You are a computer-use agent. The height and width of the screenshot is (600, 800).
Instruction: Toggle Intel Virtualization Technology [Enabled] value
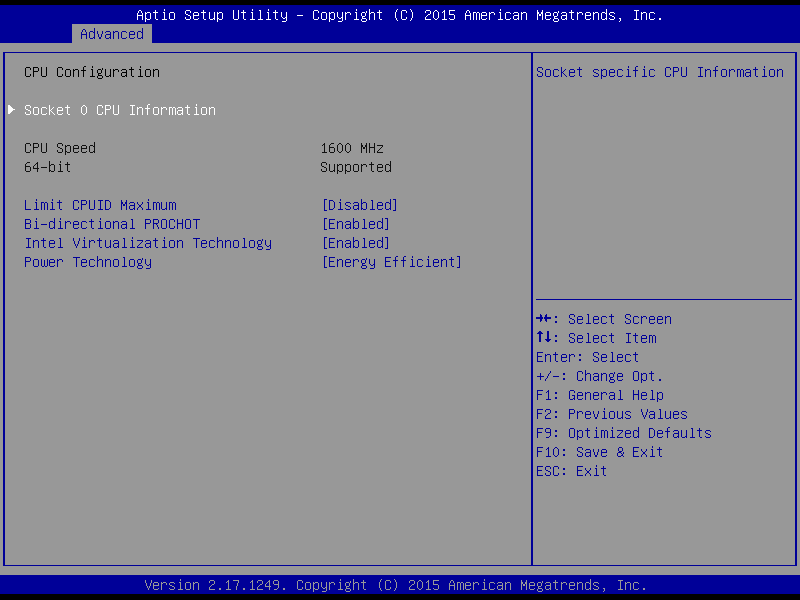pos(355,243)
